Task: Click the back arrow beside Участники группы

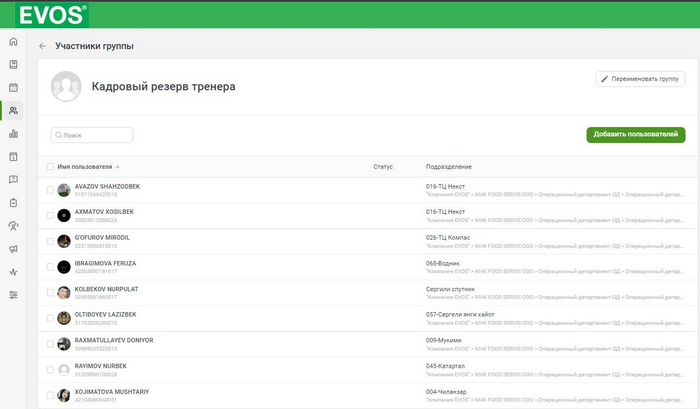Action: tap(42, 46)
